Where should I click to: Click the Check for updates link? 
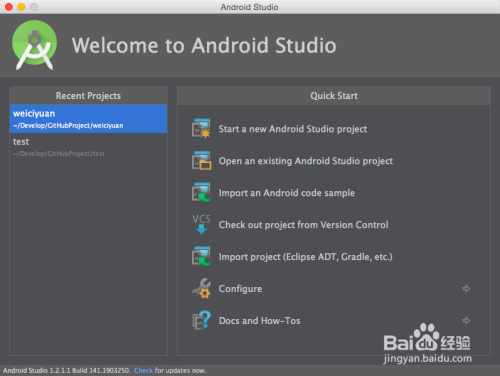point(143,370)
